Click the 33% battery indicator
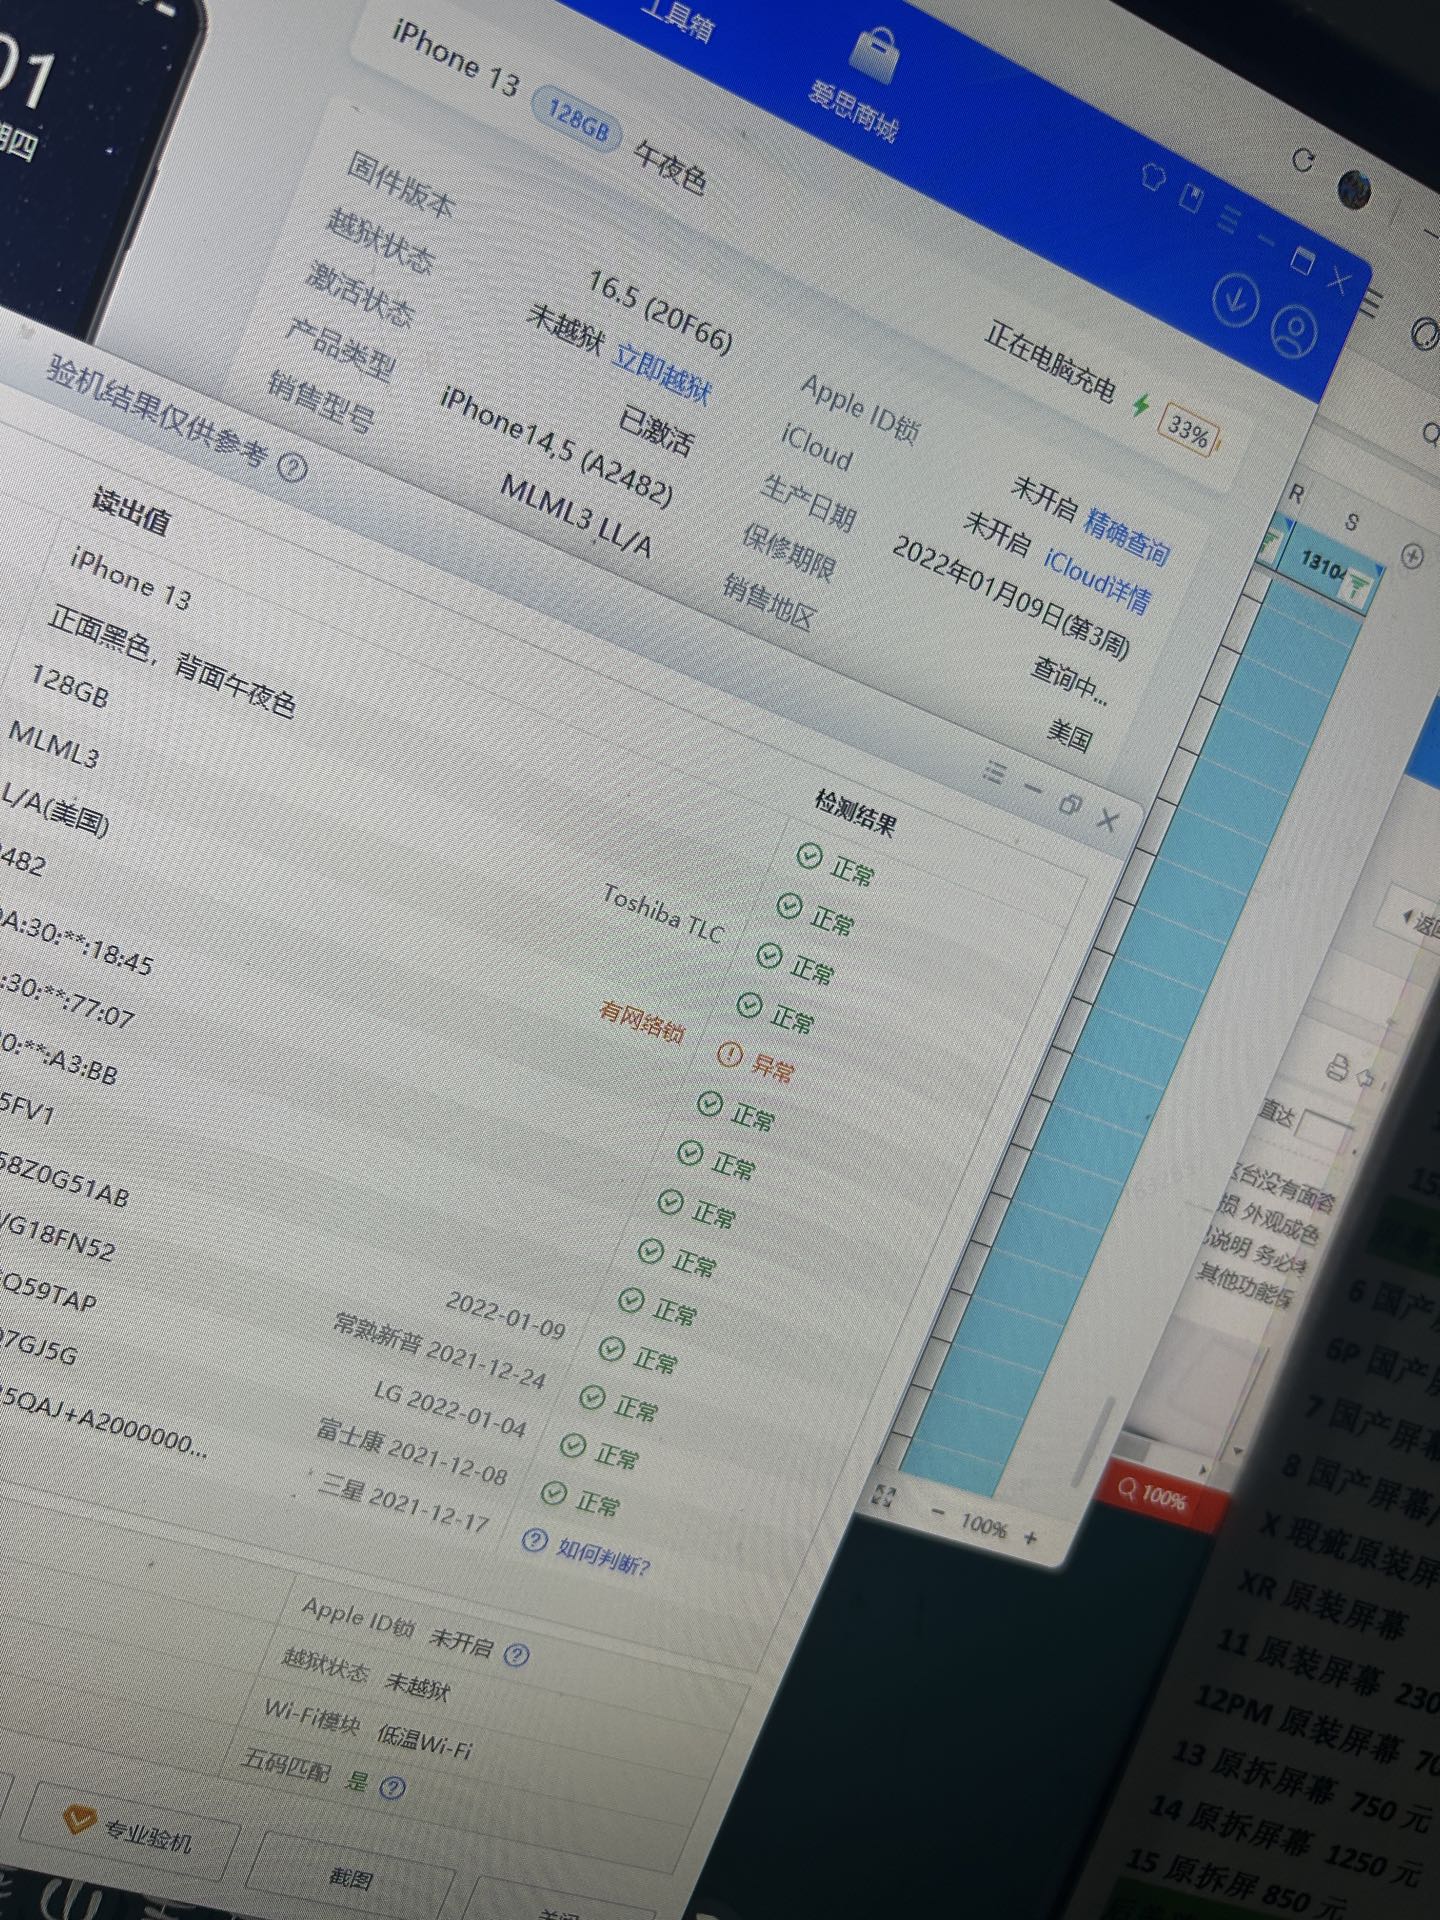Viewport: 1440px width, 1920px height. pos(1189,432)
